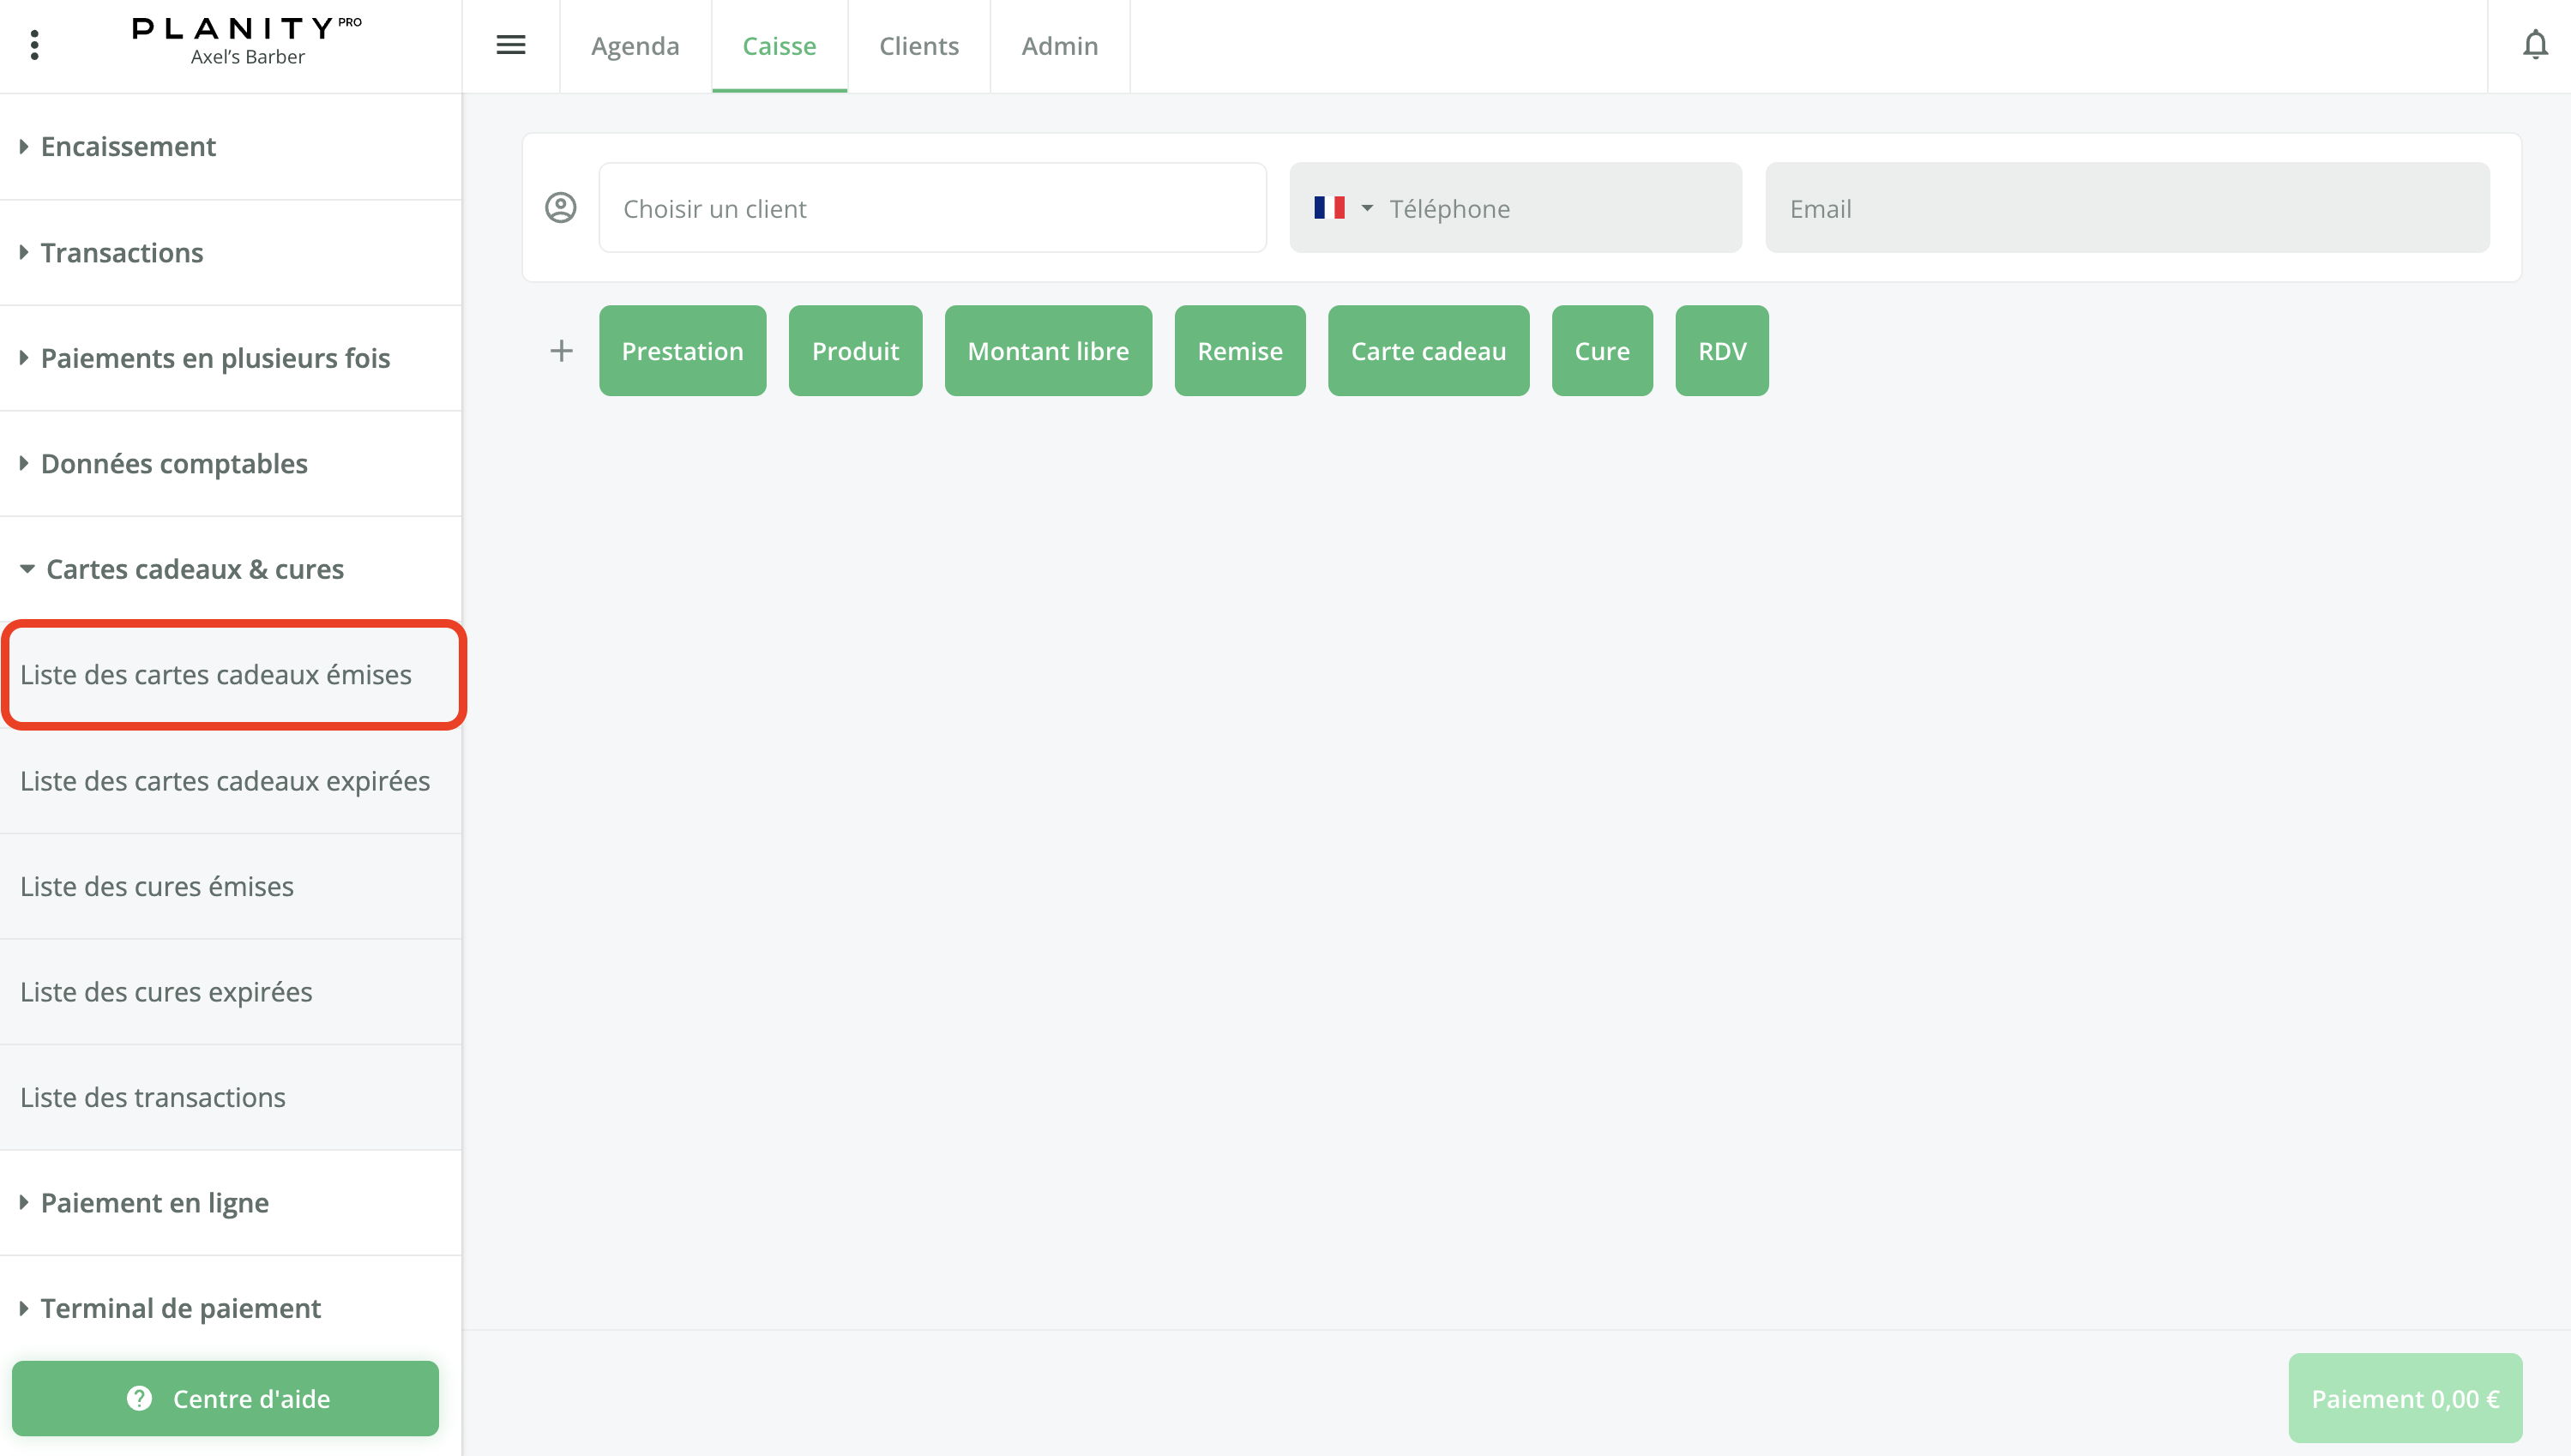Switch to the Agenda tab
The height and width of the screenshot is (1456, 2571).
pos(635,46)
